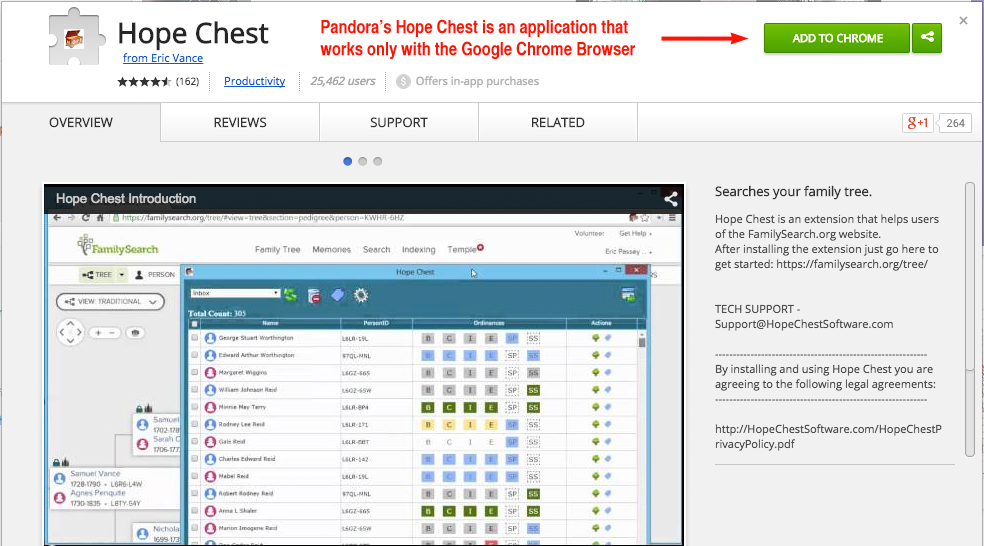Image resolution: width=984 pixels, height=546 pixels.
Task: Open the View: Traditional dropdown
Action: pos(110,302)
